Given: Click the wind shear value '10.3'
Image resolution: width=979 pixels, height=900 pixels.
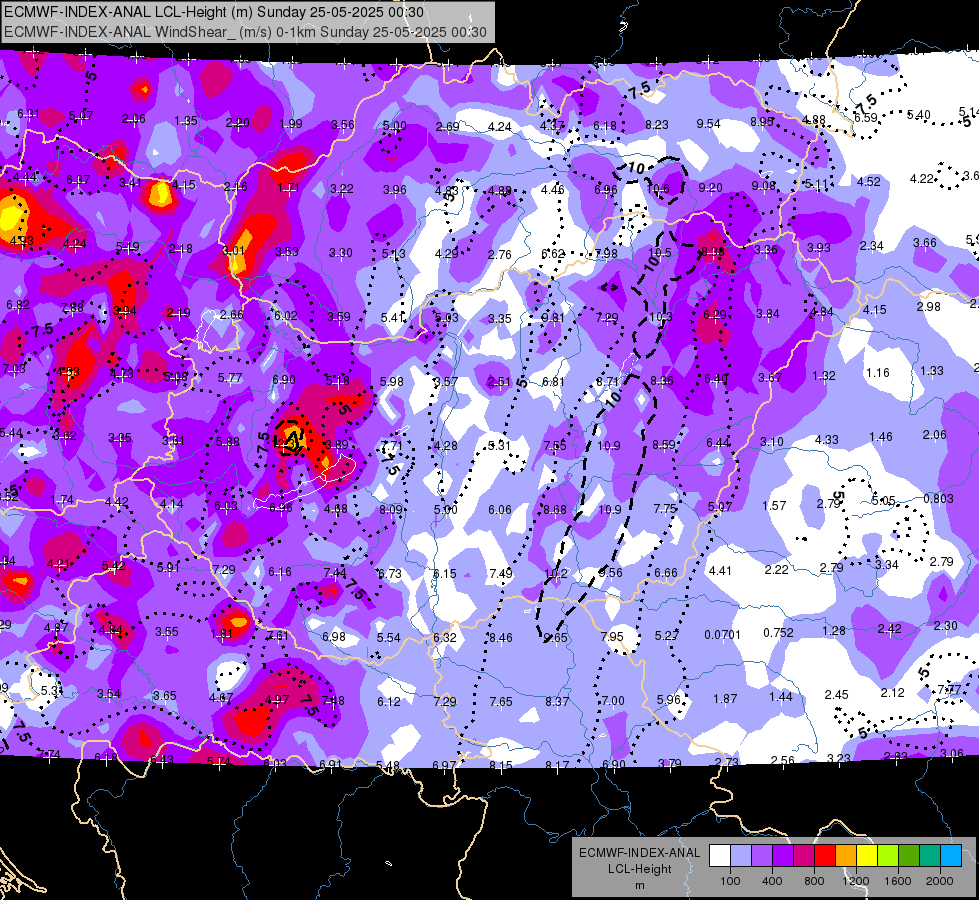Looking at the screenshot, I should [661, 317].
